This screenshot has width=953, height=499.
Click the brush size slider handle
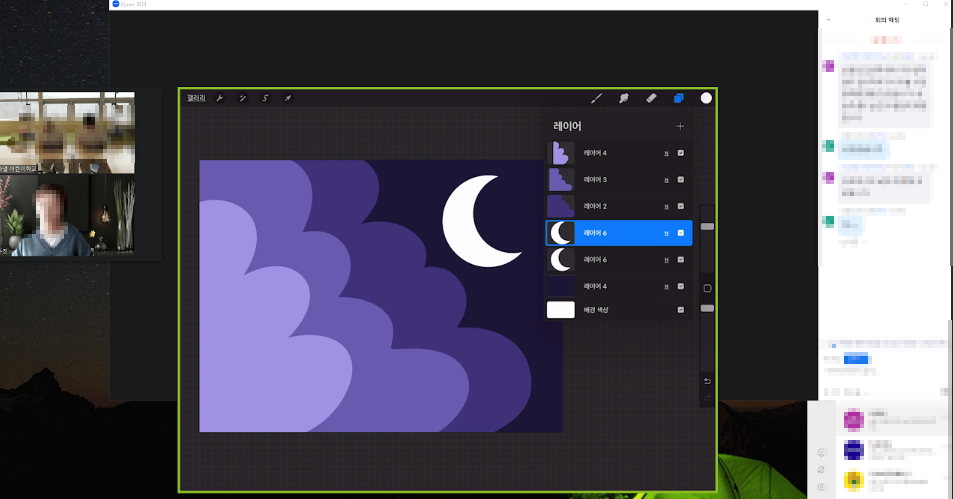tap(707, 227)
